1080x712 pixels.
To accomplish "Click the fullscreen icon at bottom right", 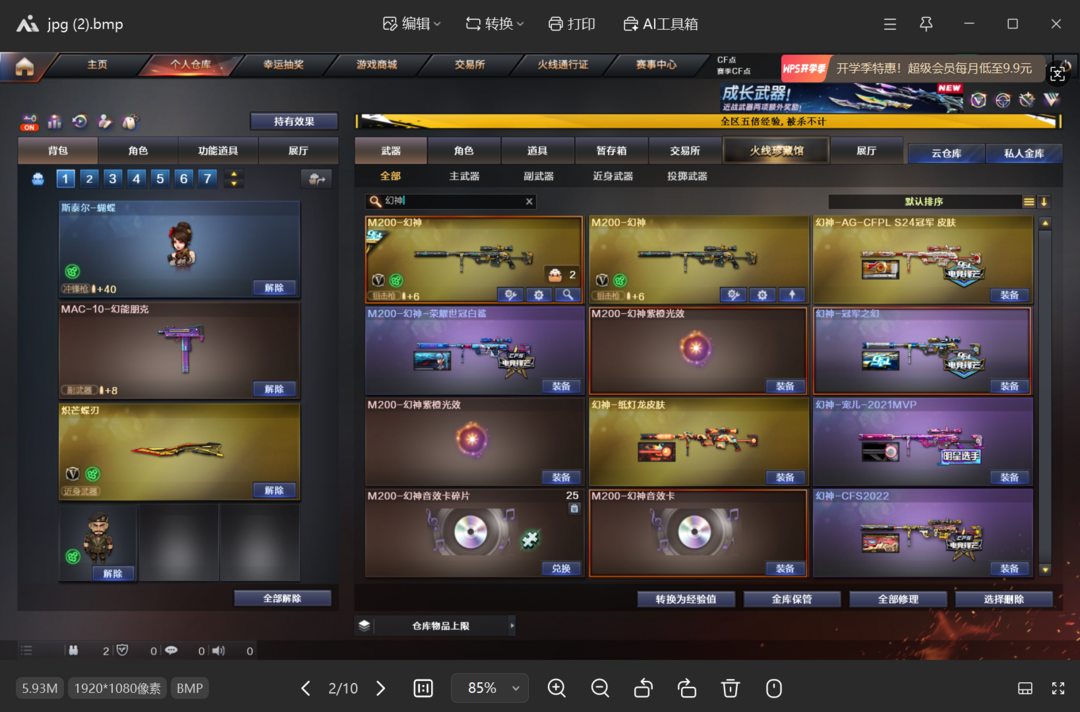I will 1058,688.
